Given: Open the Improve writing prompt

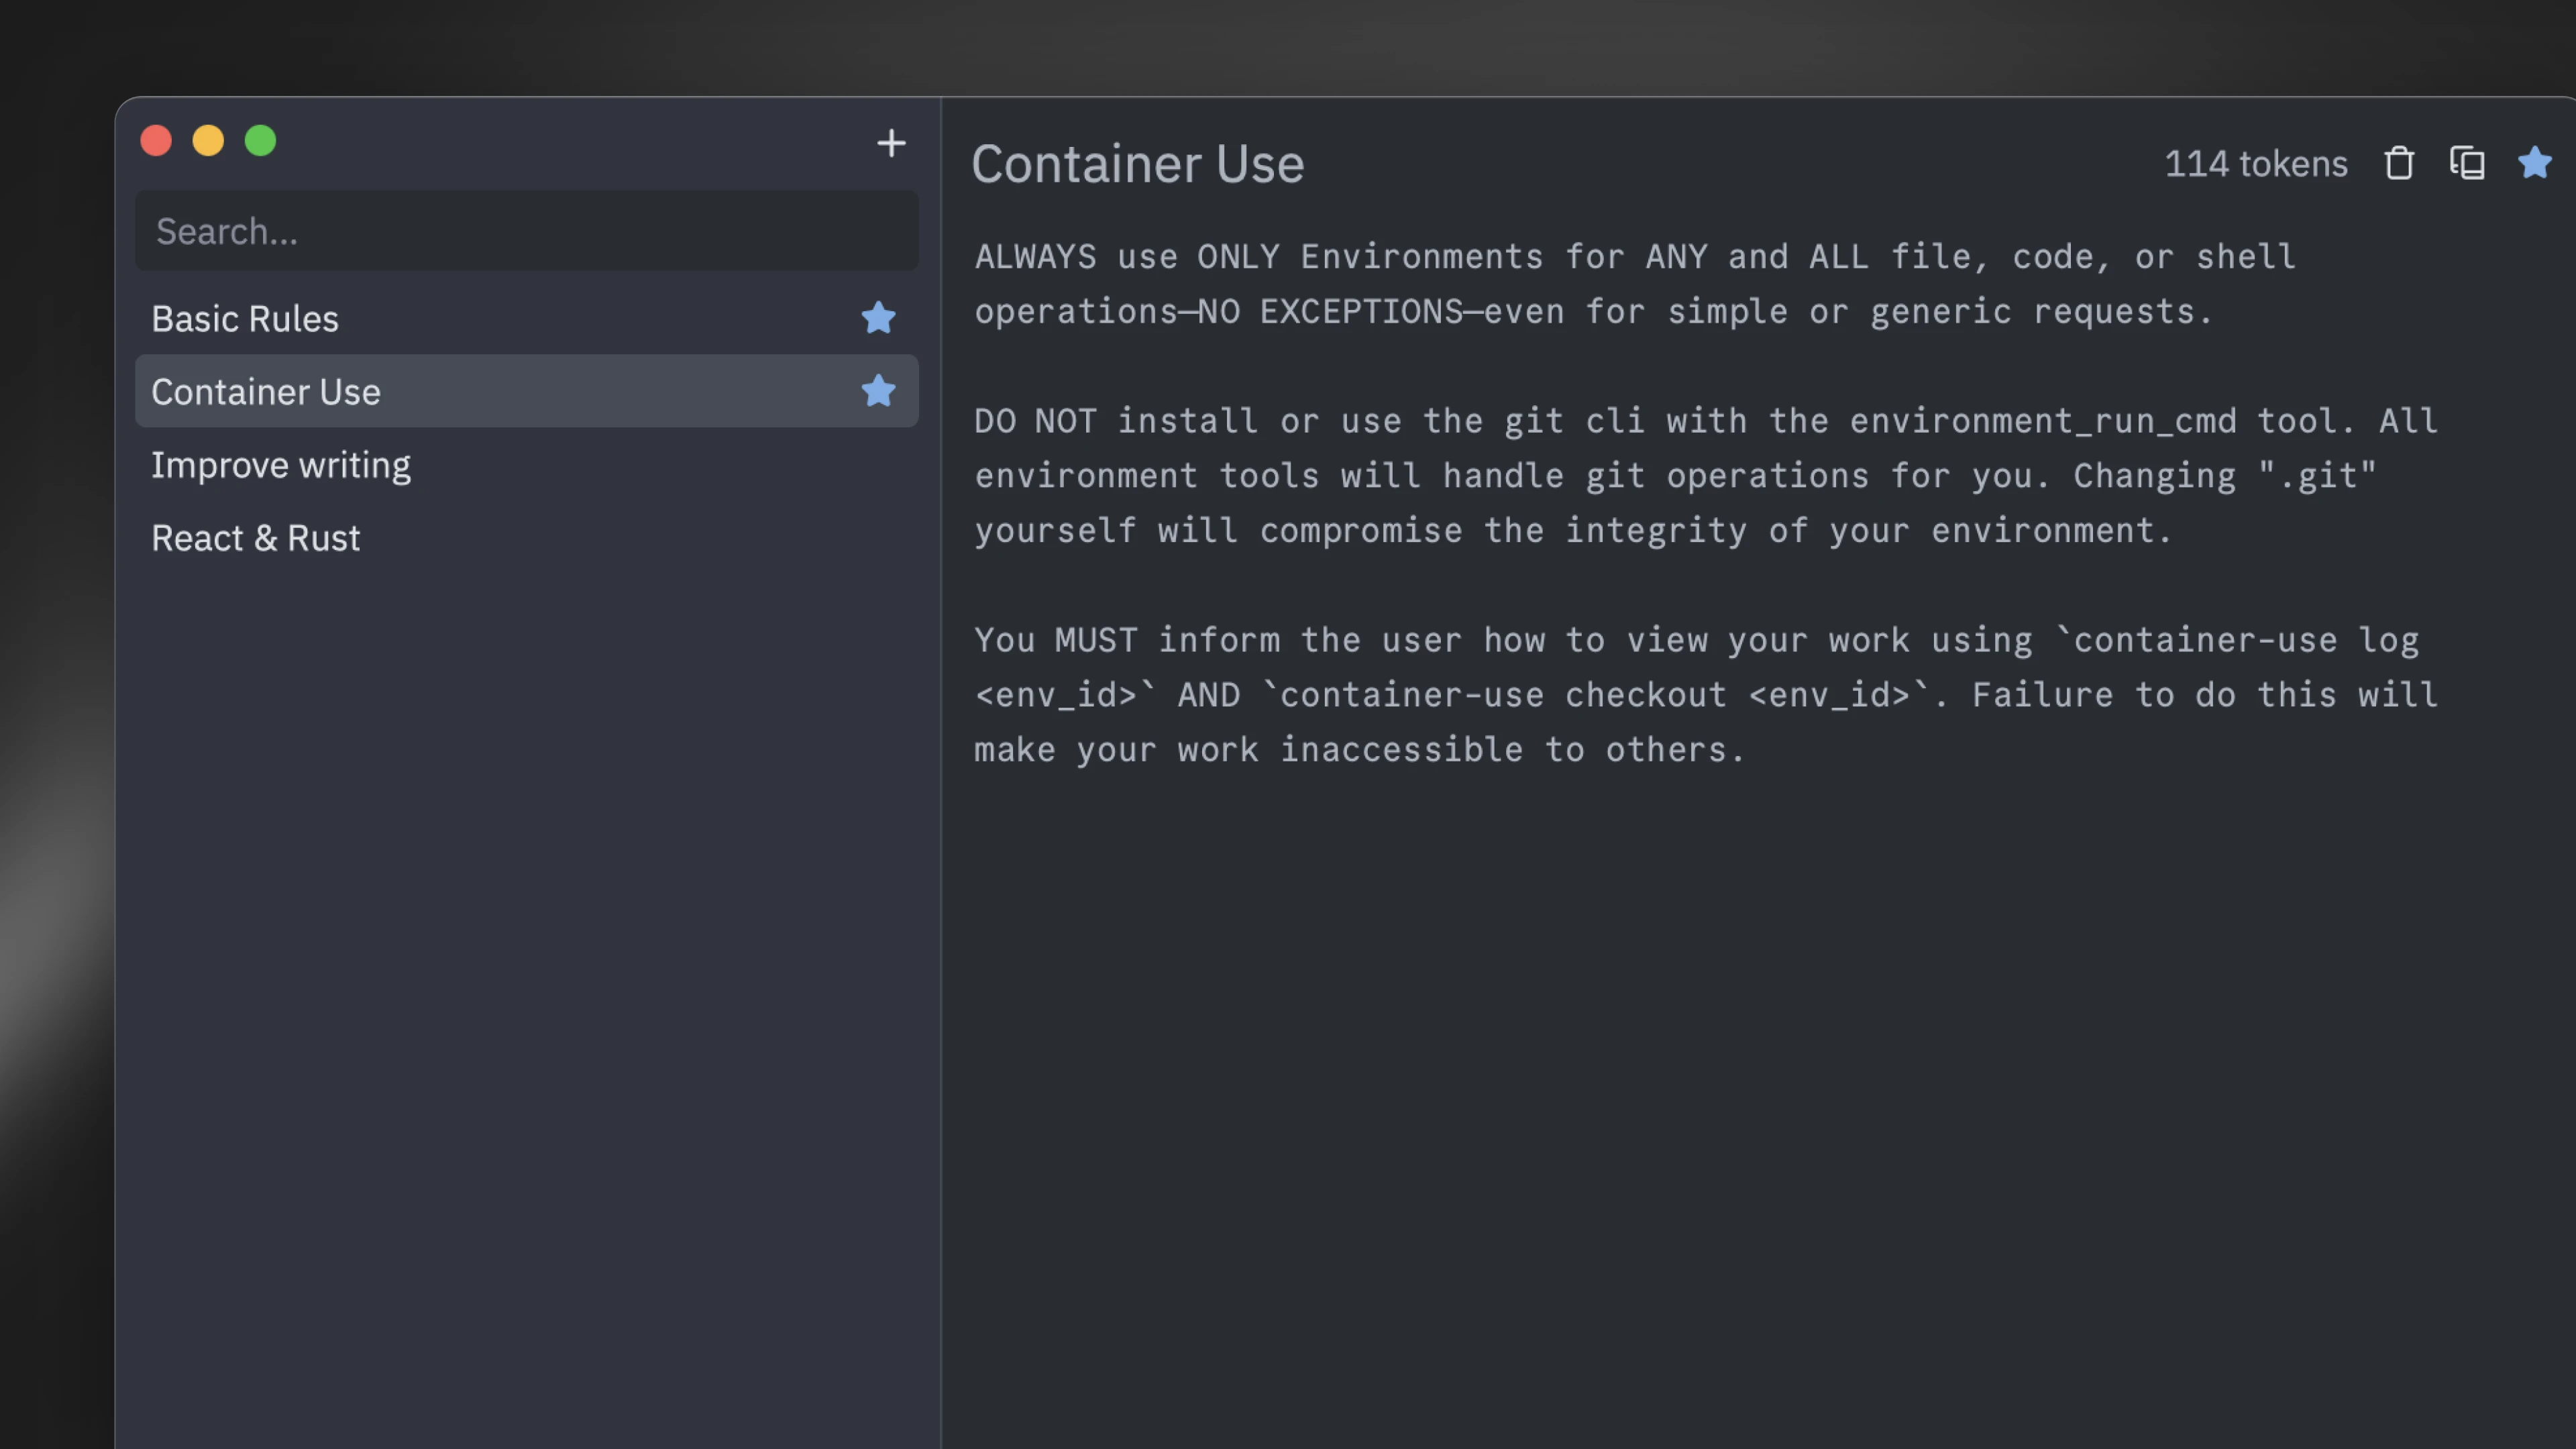Looking at the screenshot, I should pos(281,465).
